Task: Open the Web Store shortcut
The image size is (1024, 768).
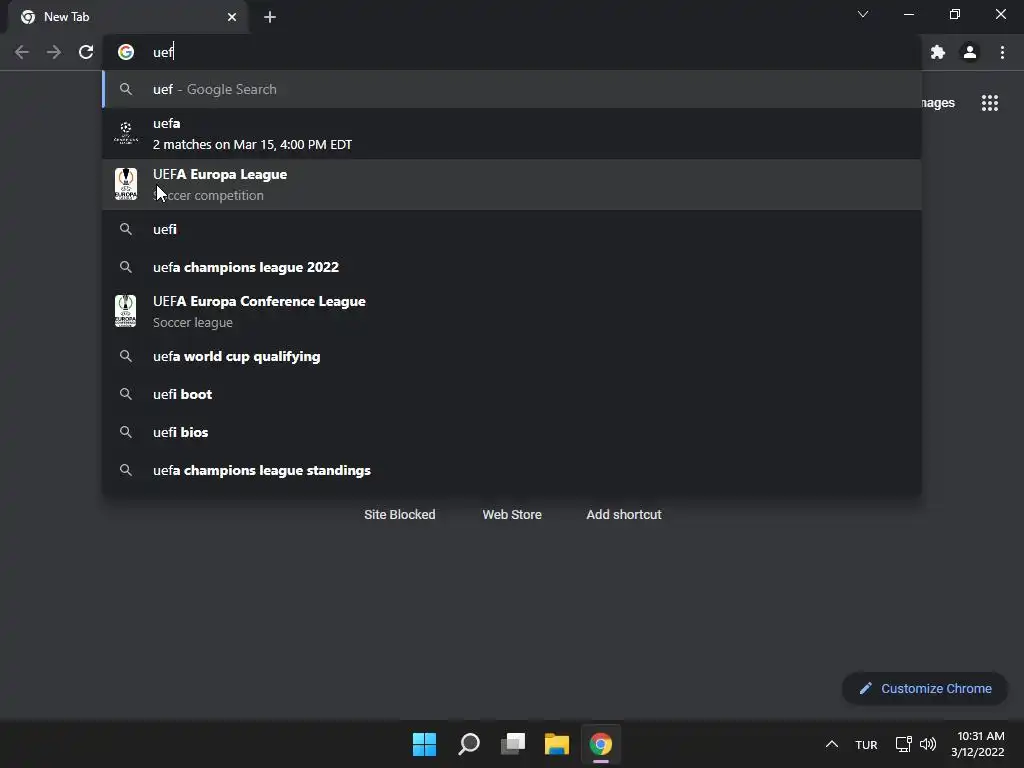Action: (512, 515)
